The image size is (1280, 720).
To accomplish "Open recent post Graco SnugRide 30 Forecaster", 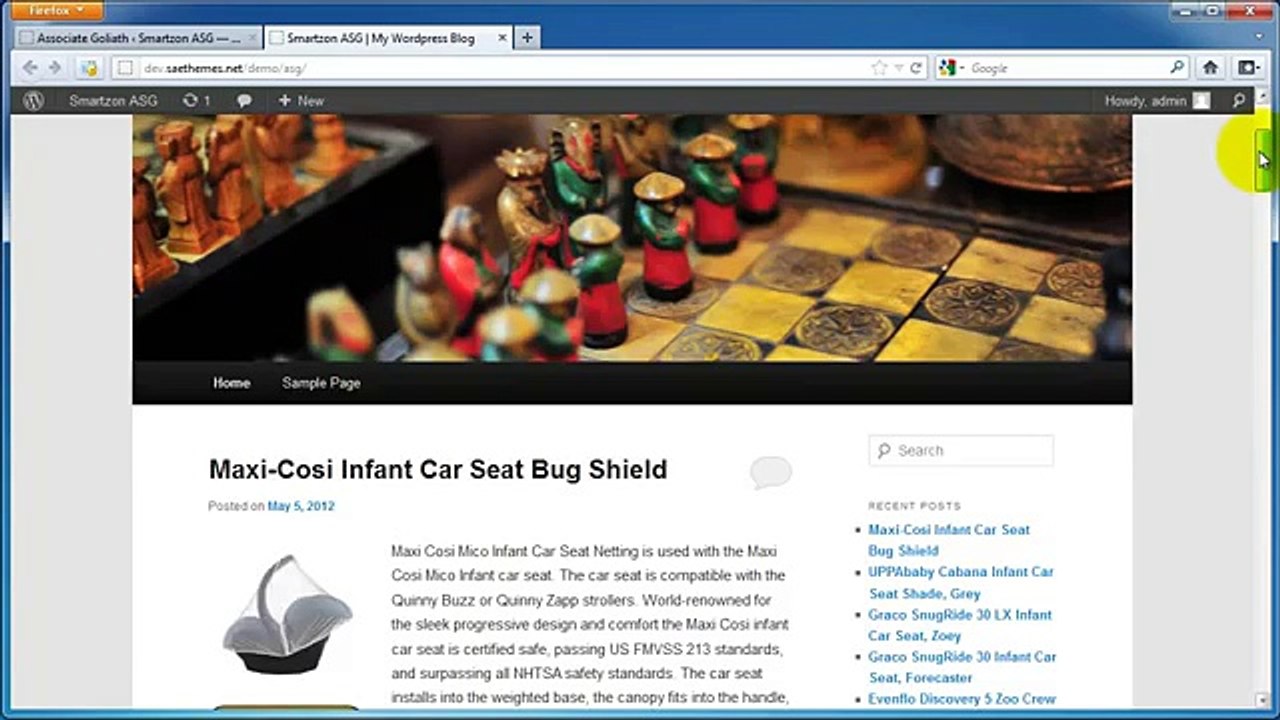I will click(962, 667).
